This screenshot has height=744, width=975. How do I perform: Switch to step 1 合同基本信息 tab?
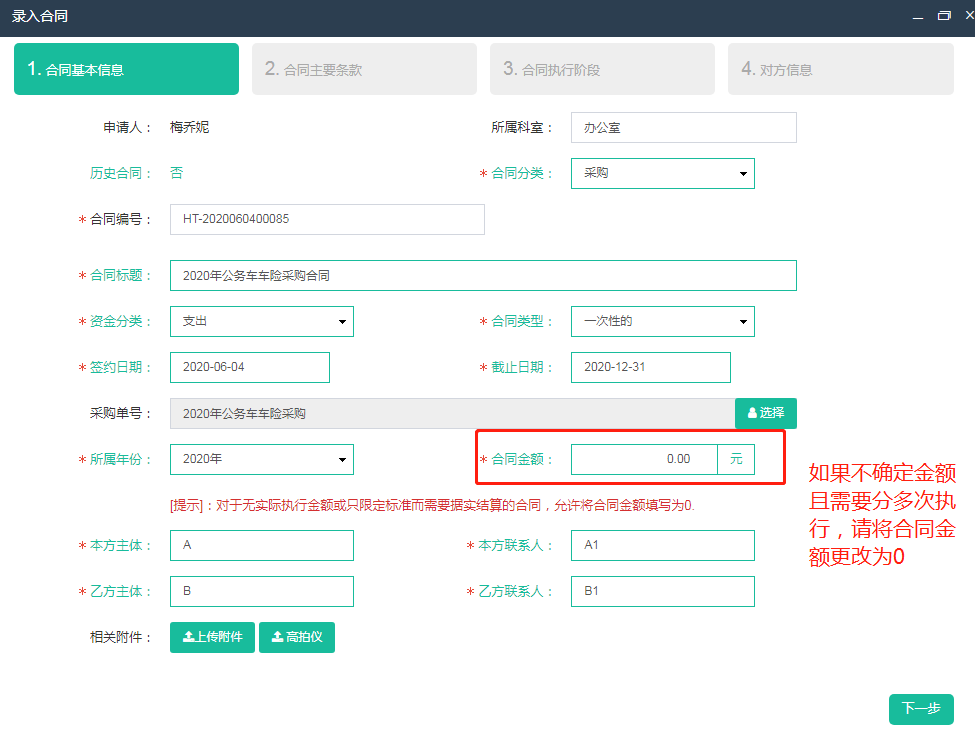point(126,69)
